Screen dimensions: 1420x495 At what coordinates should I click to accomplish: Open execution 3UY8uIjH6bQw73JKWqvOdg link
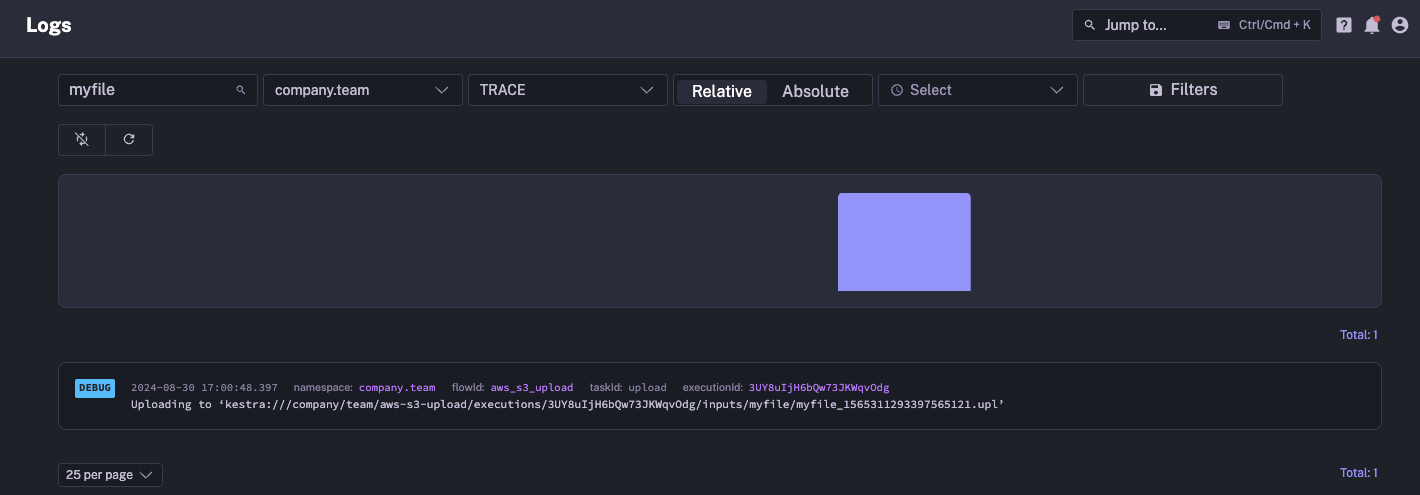[x=818, y=388]
